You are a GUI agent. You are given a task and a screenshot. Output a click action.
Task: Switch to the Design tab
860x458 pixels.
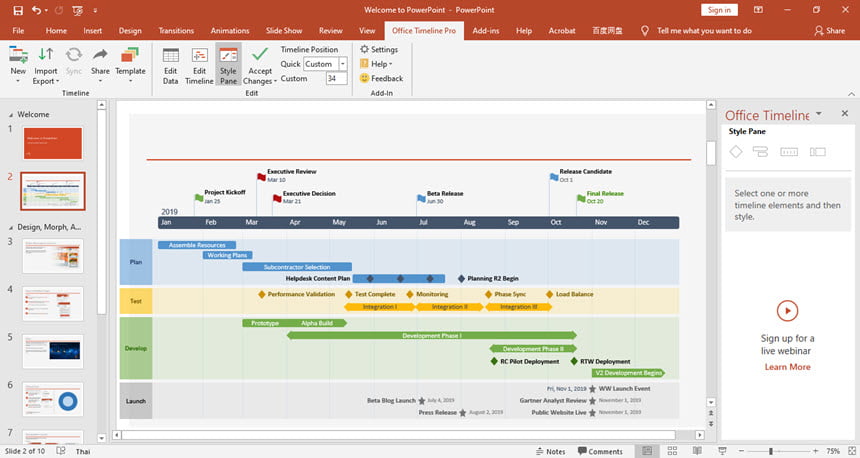pos(130,31)
